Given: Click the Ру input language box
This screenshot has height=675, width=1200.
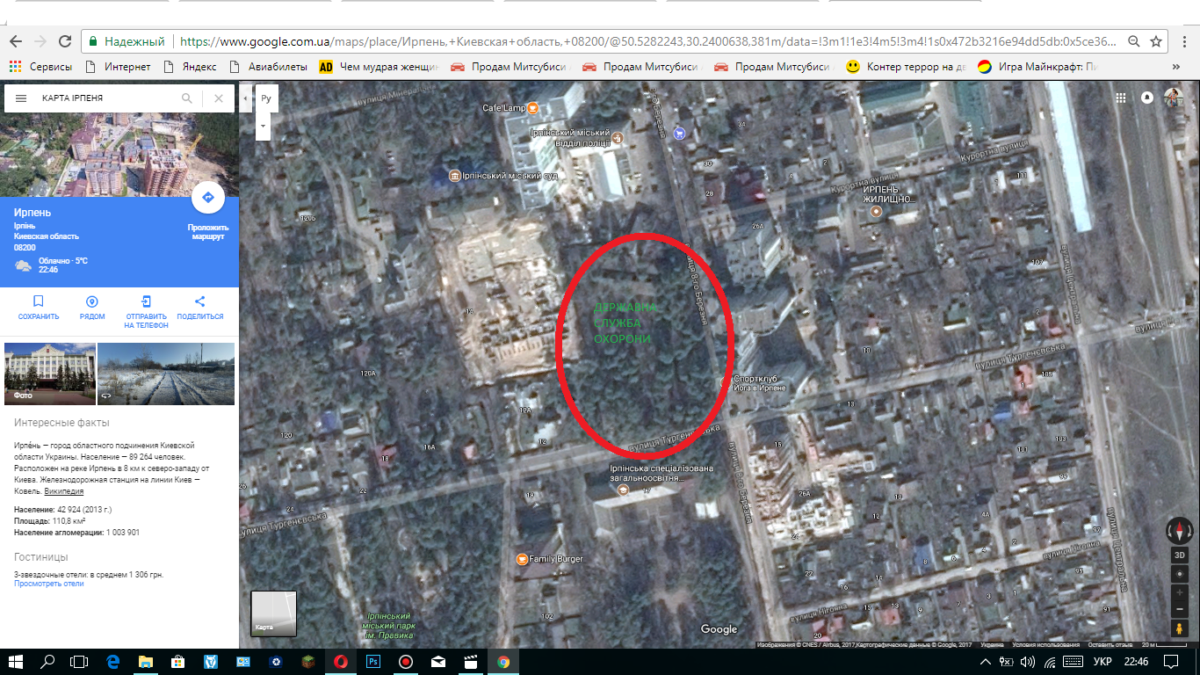Looking at the screenshot, I should click(x=265, y=99).
